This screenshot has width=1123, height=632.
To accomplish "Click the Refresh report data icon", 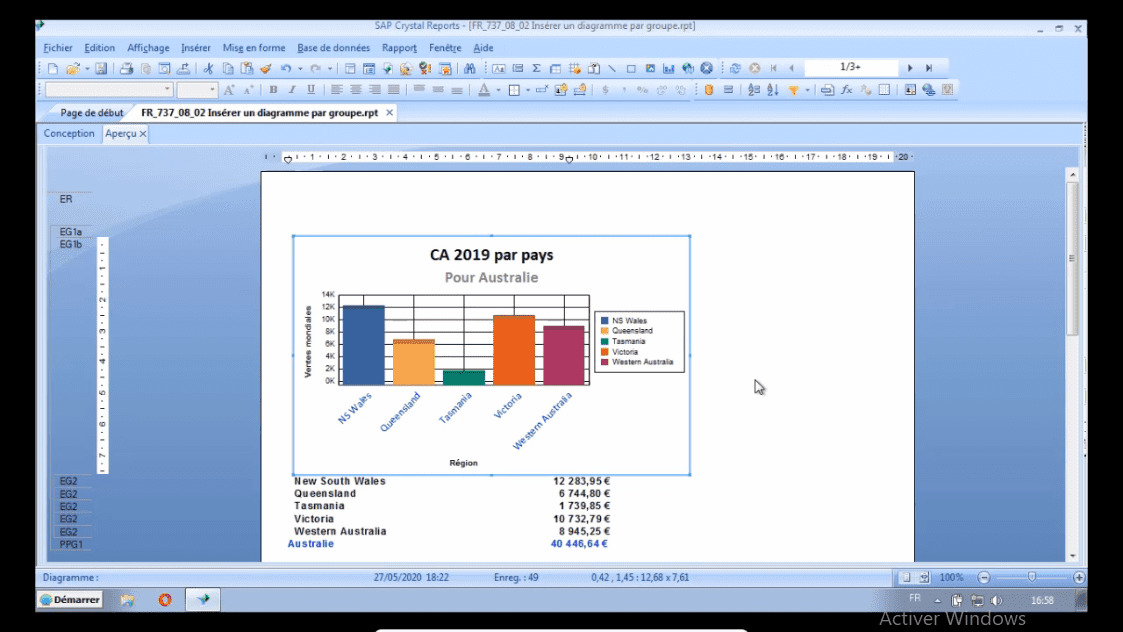I will tap(735, 69).
